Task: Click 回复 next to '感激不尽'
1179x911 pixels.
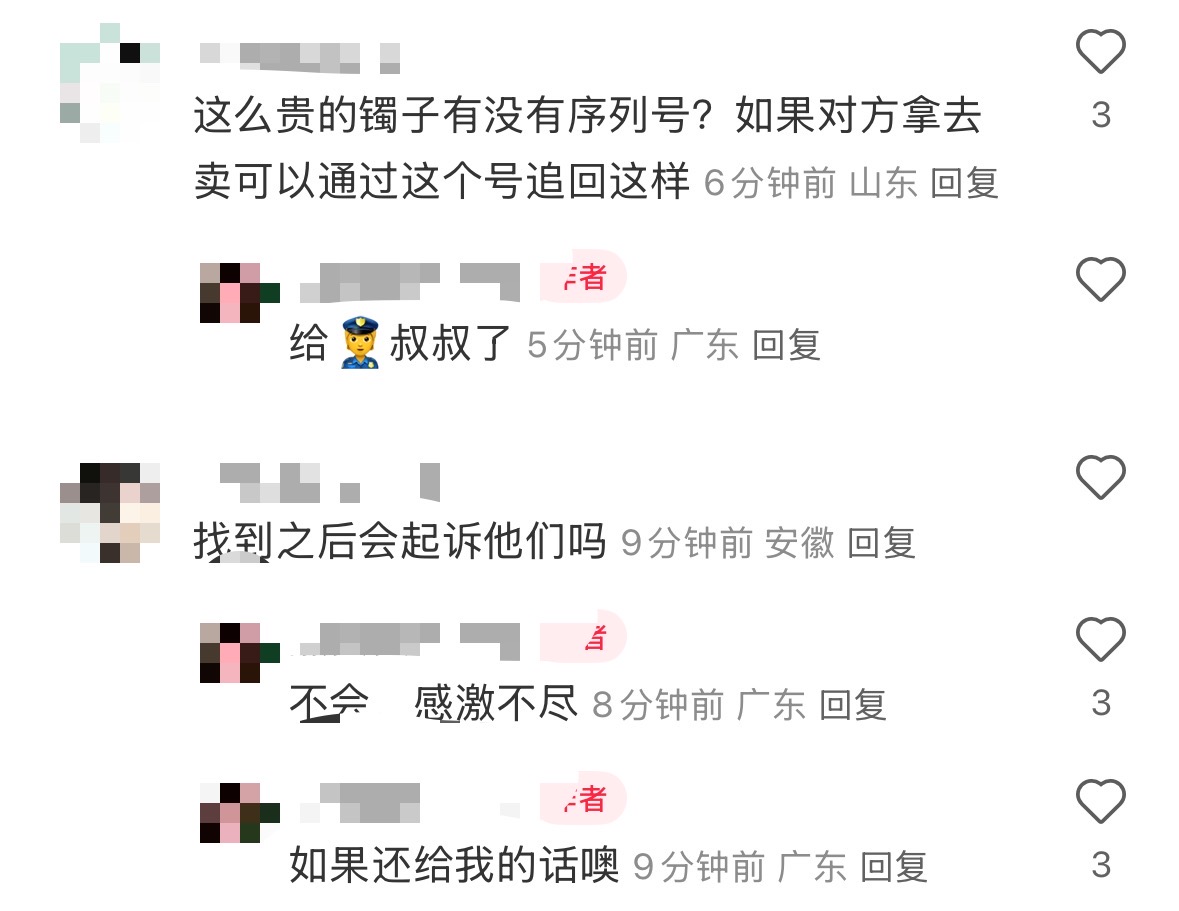Action: point(853,705)
